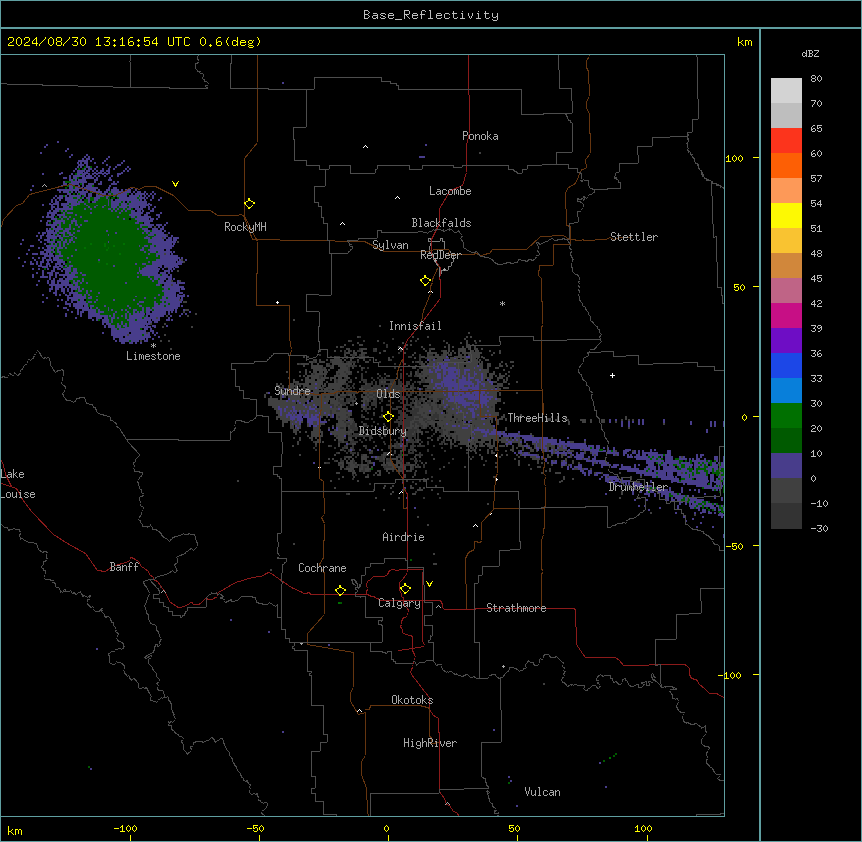Click the ThreeHills label
The image size is (862, 842).
537,418
